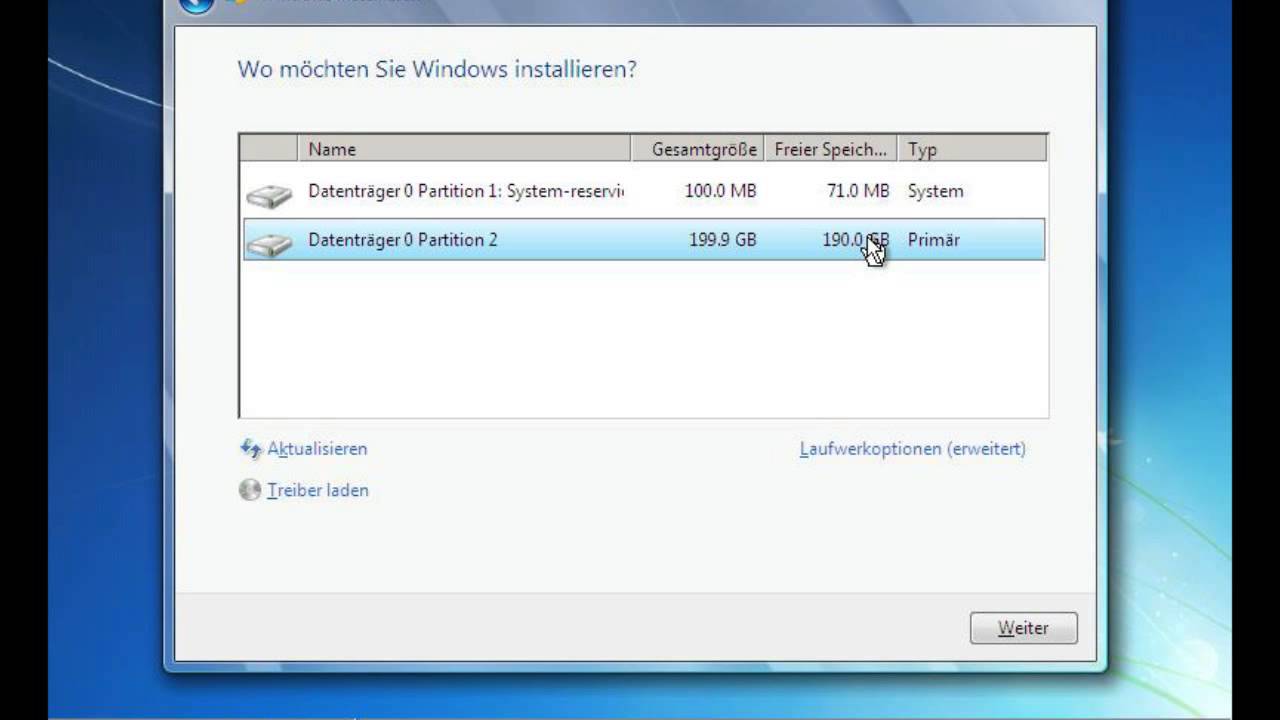Click the 100.0 MB total size cell

(x=720, y=191)
